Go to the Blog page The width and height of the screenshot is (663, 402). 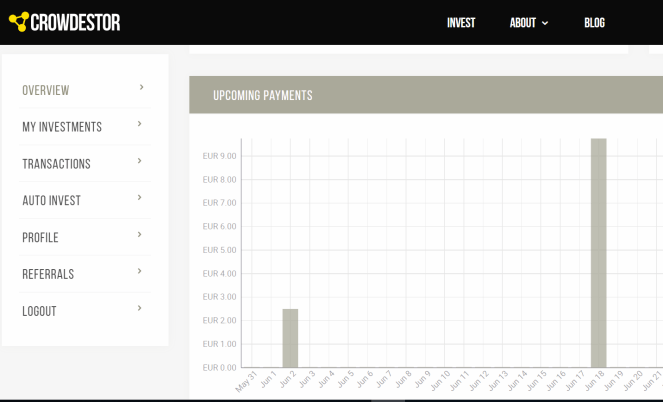point(594,23)
